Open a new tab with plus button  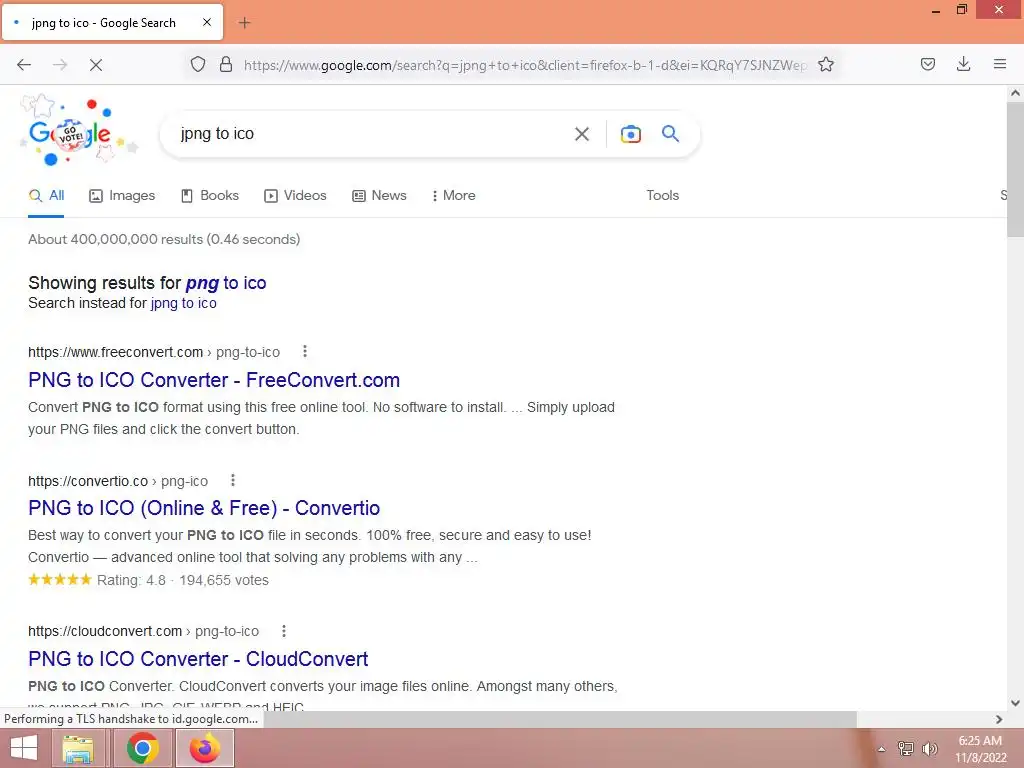click(244, 23)
